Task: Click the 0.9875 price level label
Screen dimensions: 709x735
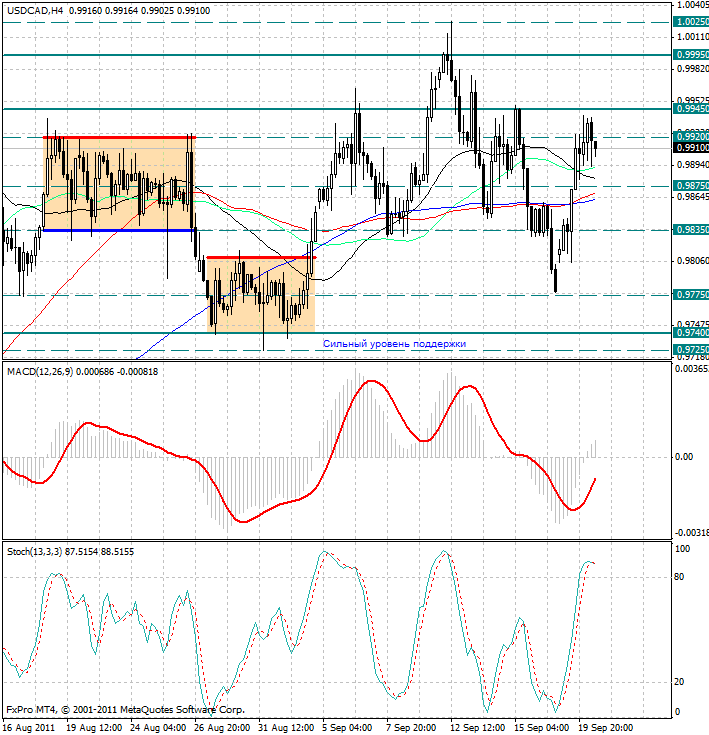Action: [689, 186]
